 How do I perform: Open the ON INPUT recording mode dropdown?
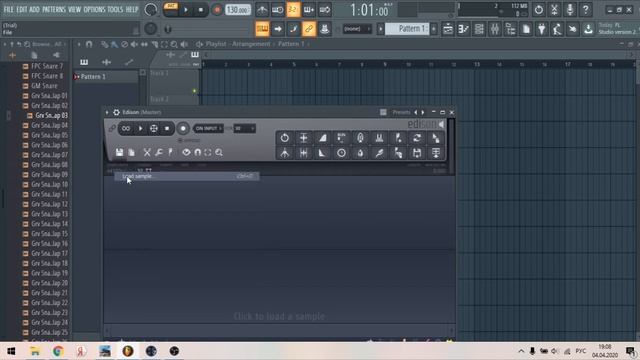coord(208,129)
